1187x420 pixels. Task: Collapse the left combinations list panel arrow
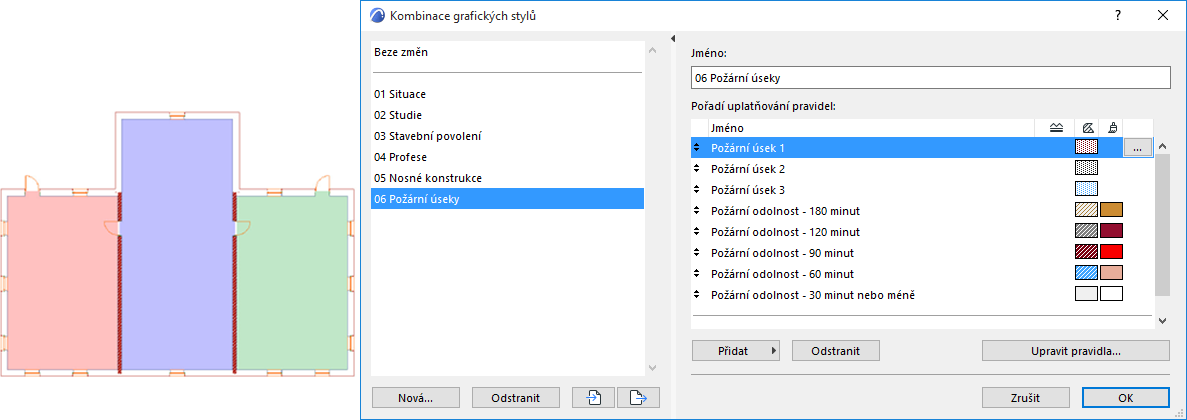tap(673, 39)
